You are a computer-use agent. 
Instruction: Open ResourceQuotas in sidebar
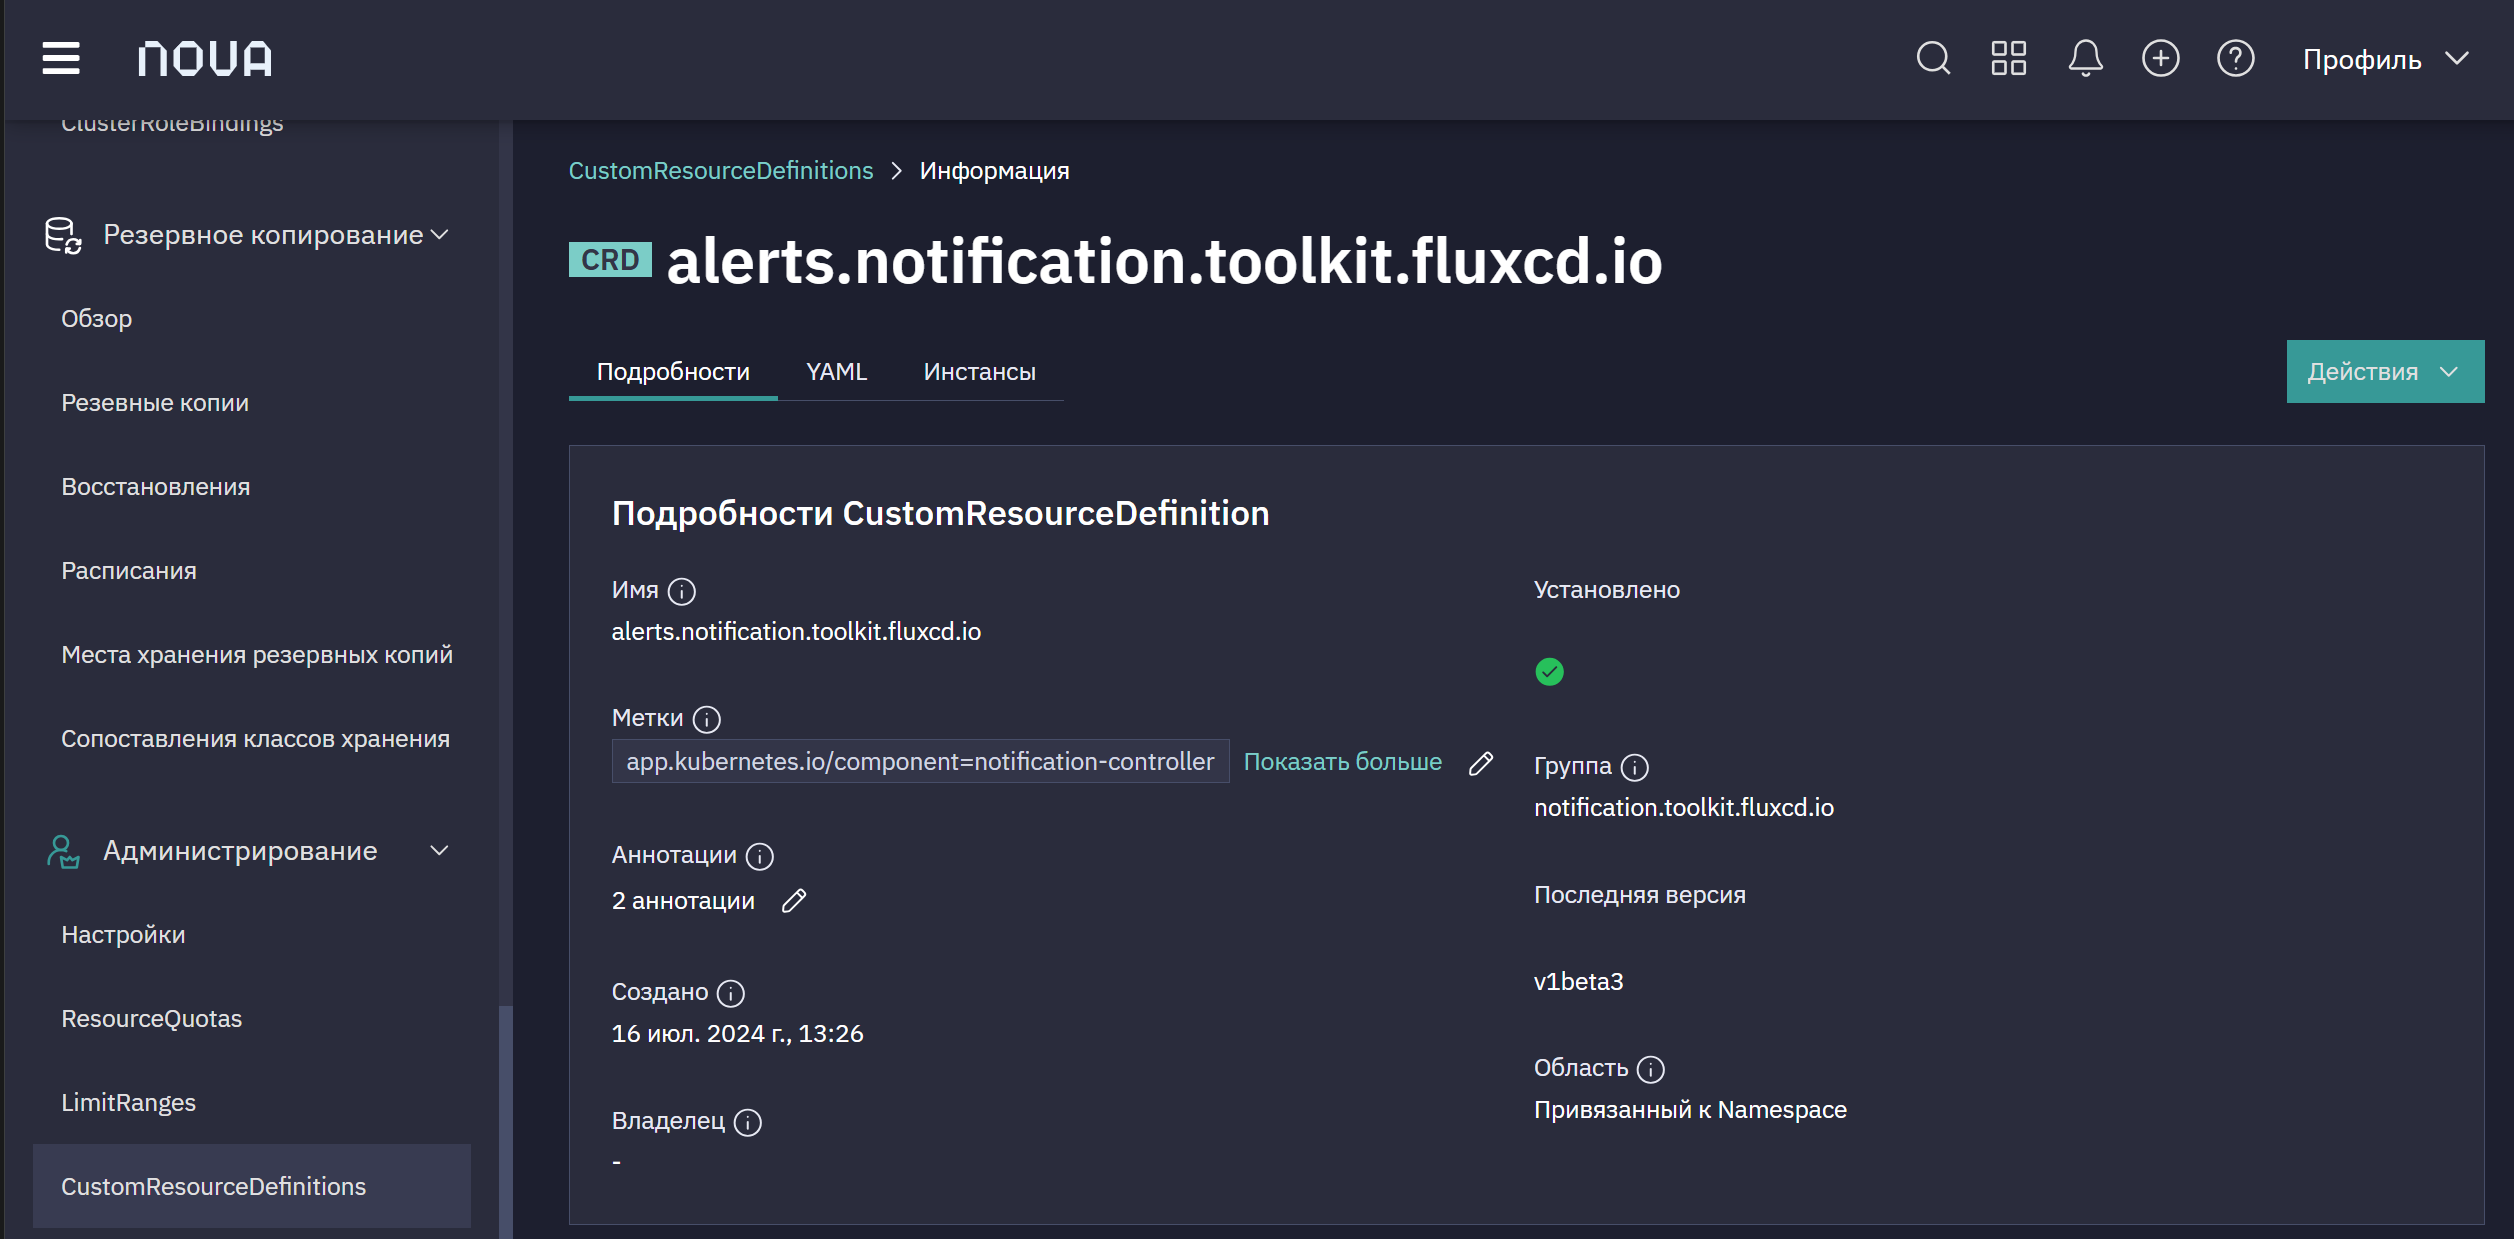click(x=151, y=1019)
